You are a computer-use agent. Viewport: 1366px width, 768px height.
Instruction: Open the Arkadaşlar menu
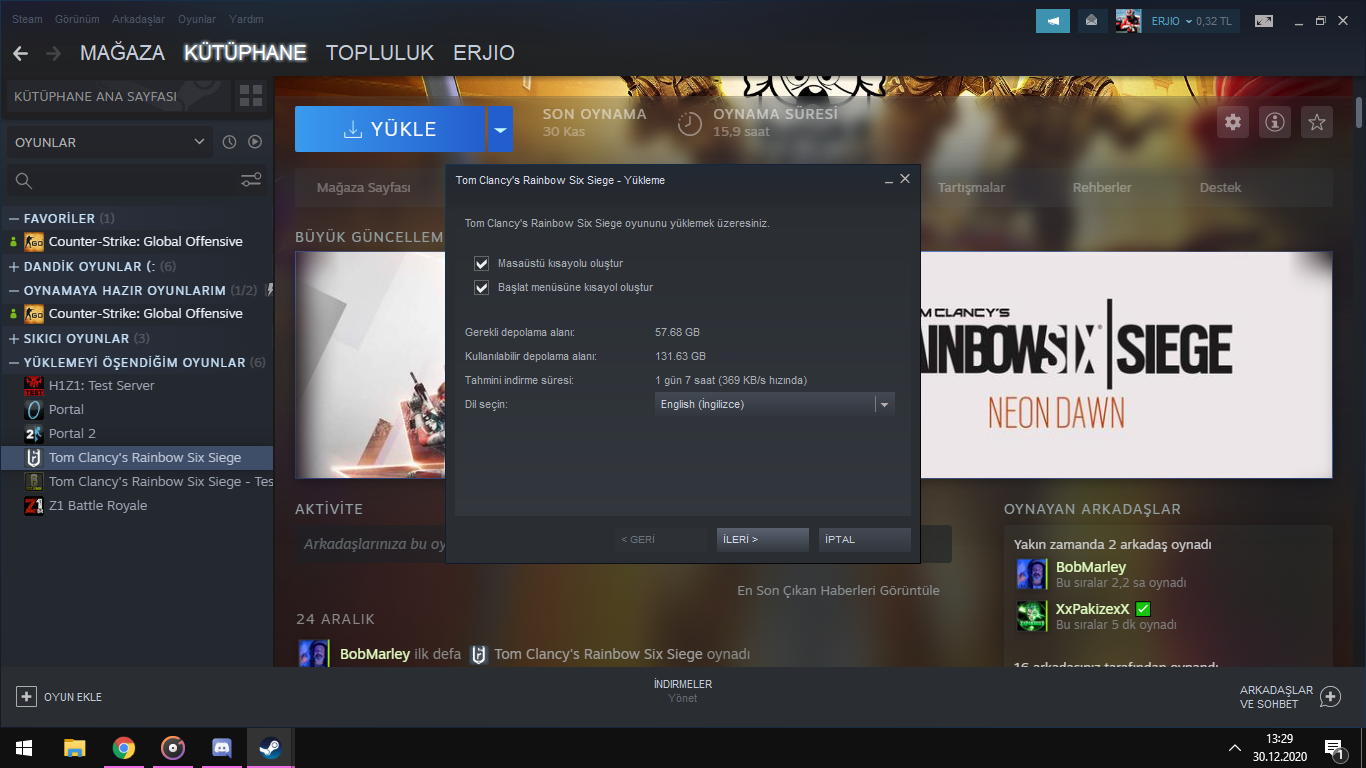pos(139,19)
